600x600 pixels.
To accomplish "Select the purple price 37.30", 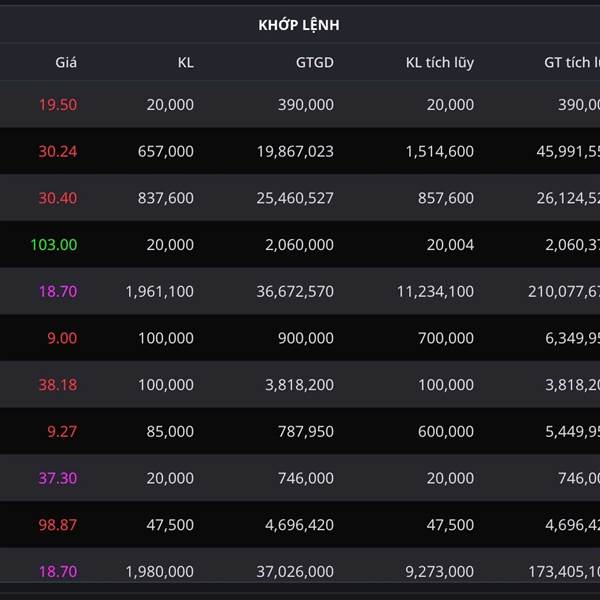I will tap(58, 478).
